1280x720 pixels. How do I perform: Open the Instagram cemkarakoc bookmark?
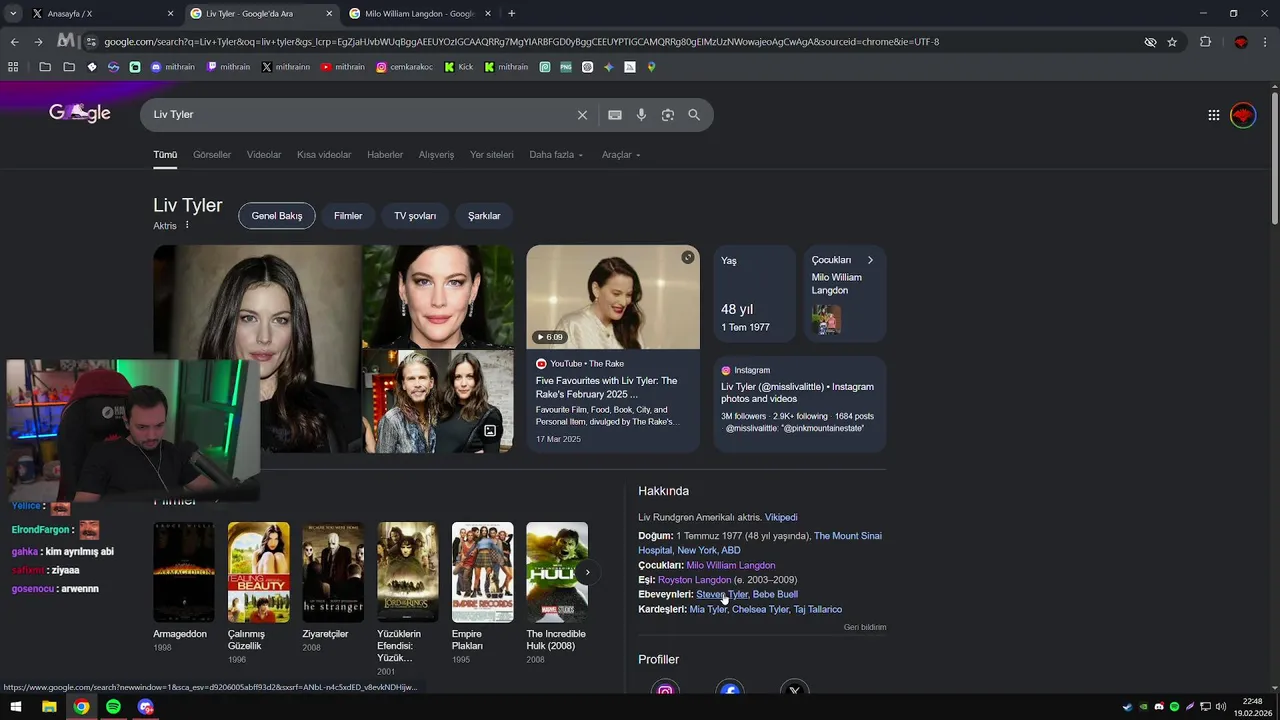[x=406, y=67]
